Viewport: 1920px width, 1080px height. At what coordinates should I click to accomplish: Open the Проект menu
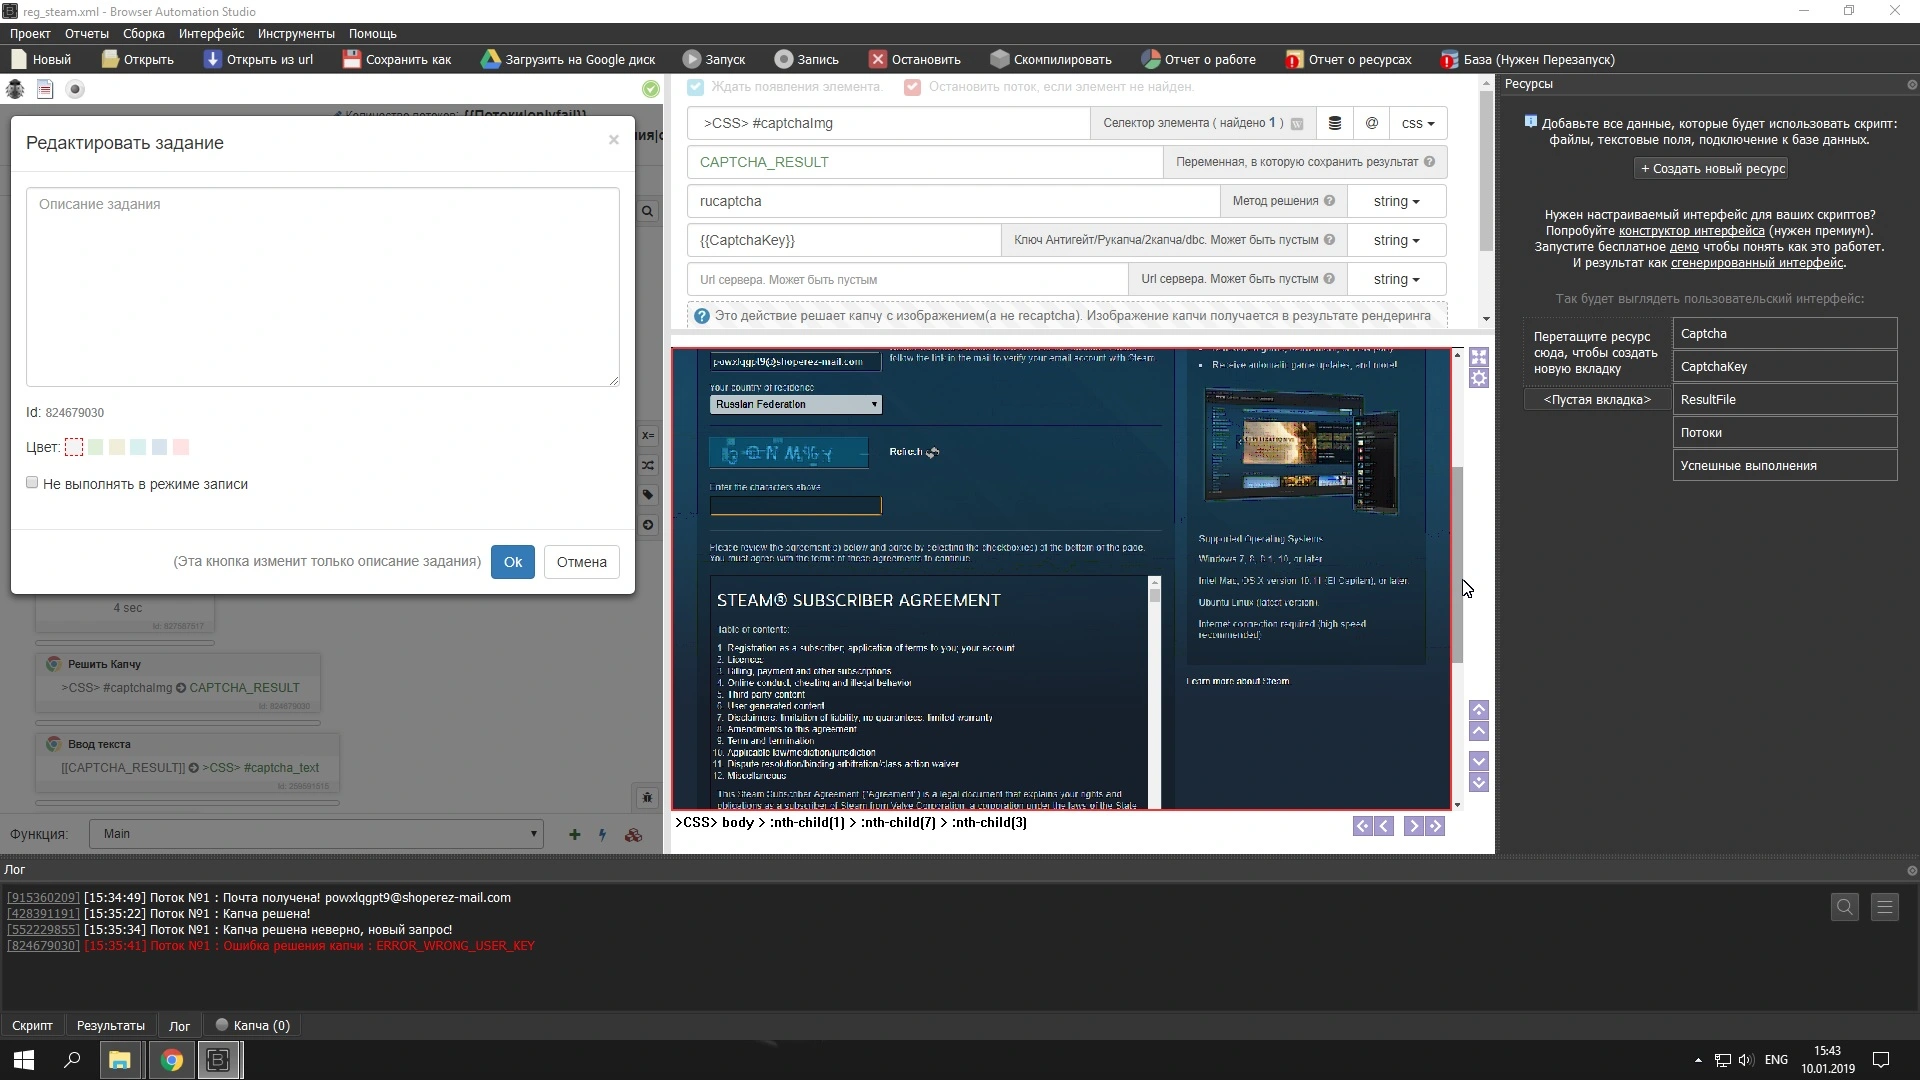pyautogui.click(x=30, y=34)
